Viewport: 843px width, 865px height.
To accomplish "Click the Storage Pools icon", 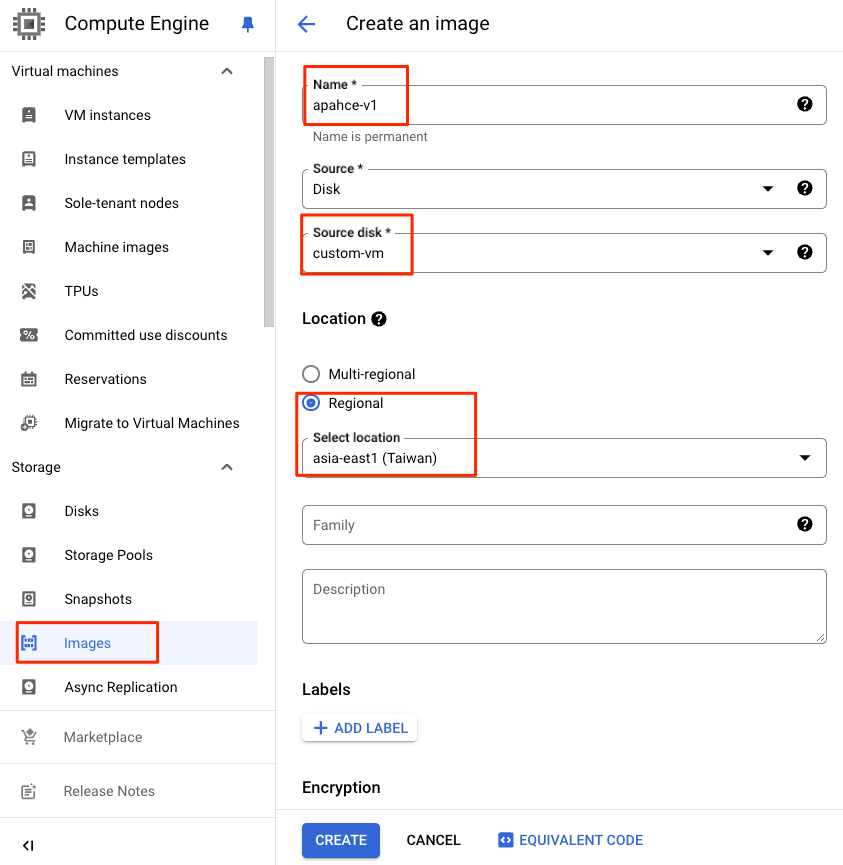I will pos(29,555).
